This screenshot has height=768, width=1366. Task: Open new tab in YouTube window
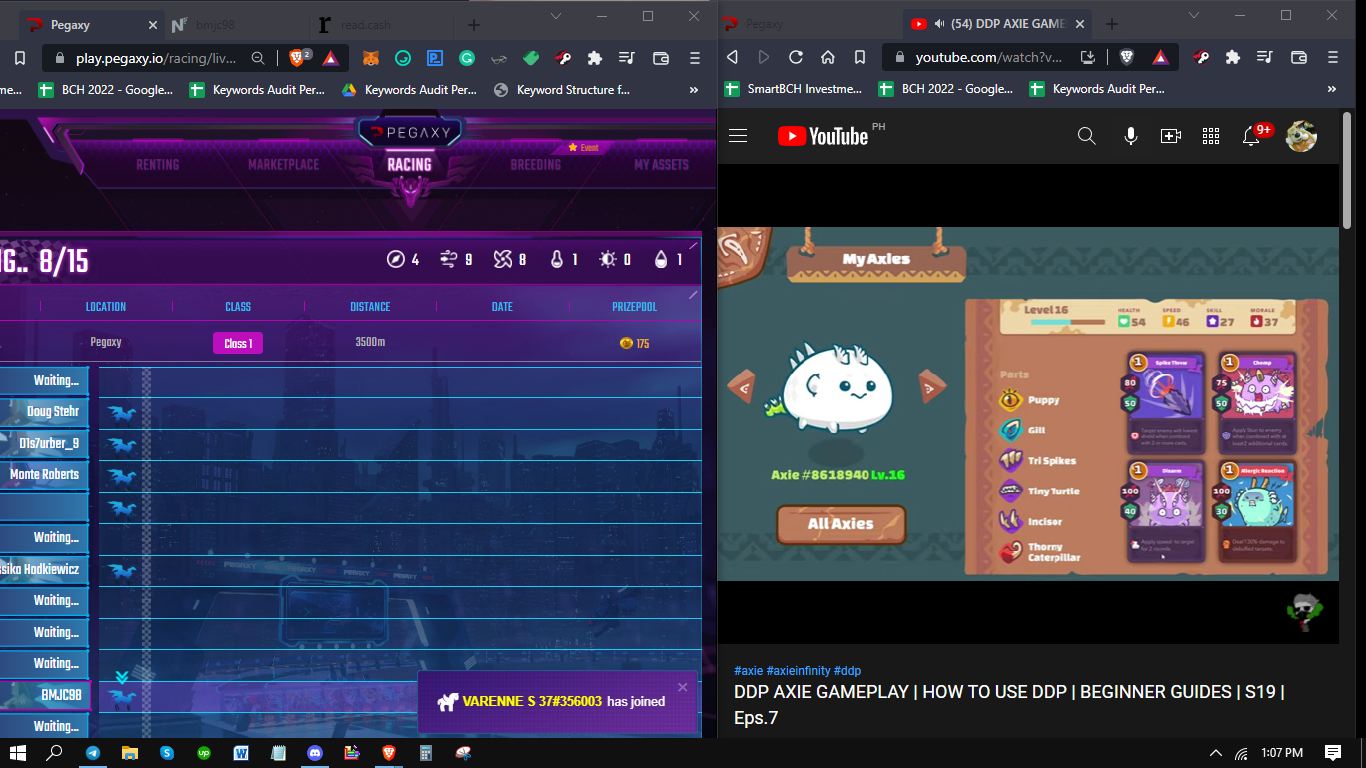pos(1111,24)
